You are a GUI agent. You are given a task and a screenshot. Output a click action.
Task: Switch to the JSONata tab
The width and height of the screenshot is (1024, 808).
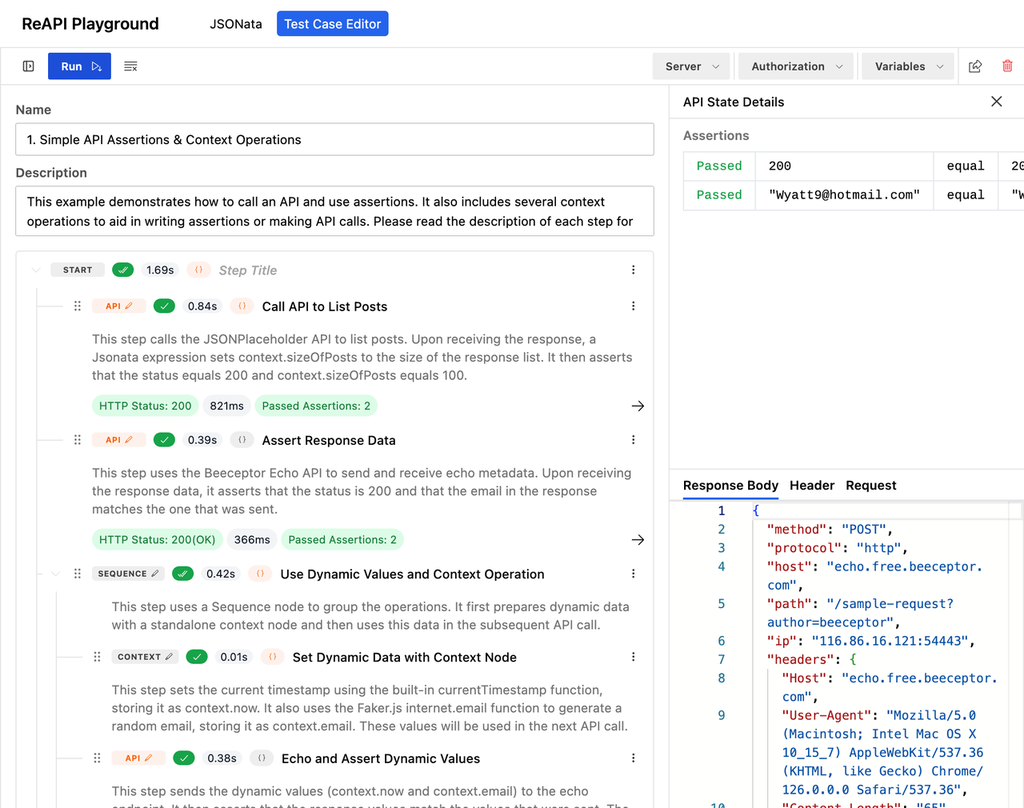click(236, 24)
